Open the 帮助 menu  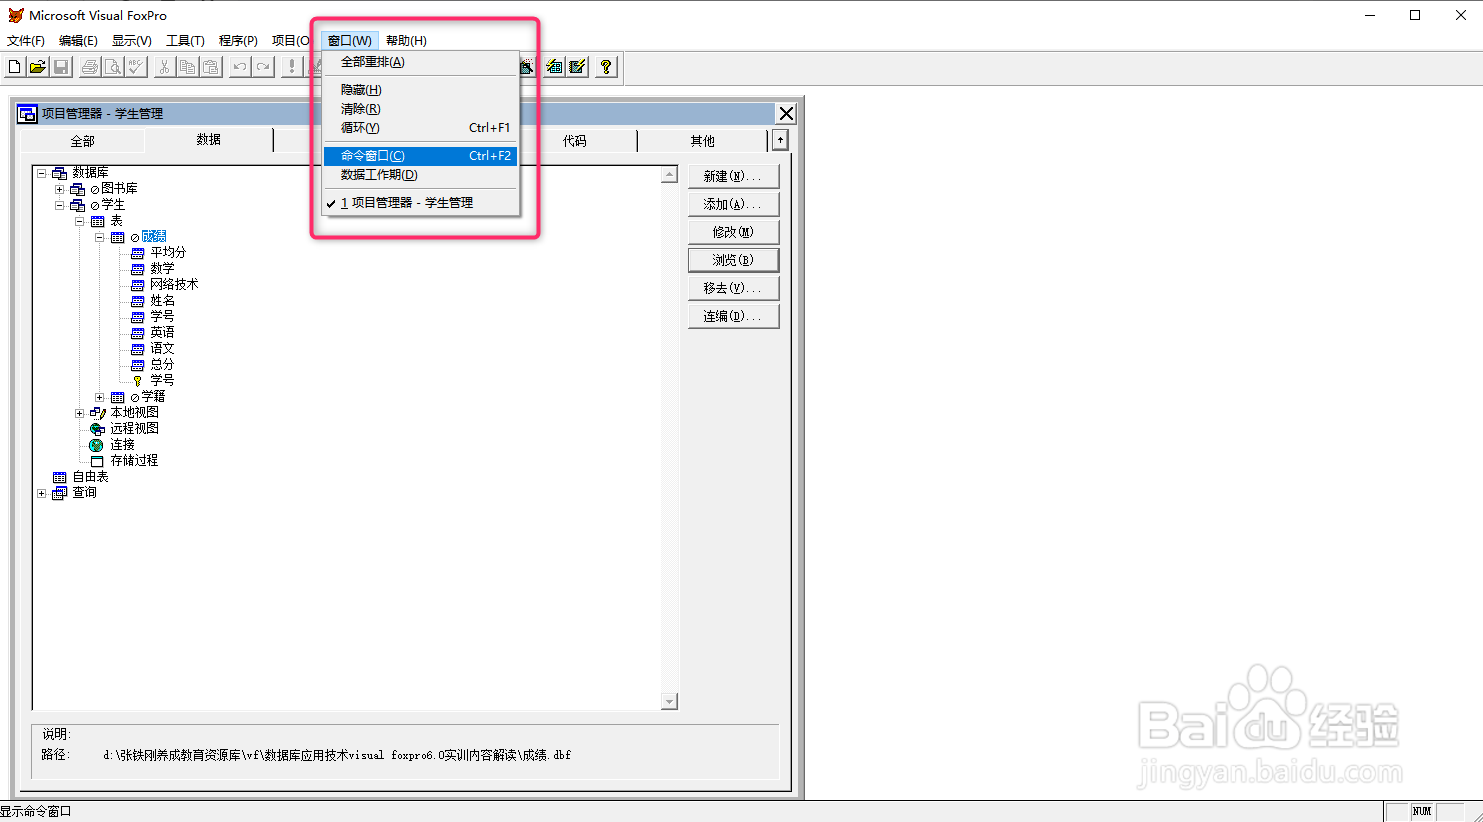click(x=406, y=41)
